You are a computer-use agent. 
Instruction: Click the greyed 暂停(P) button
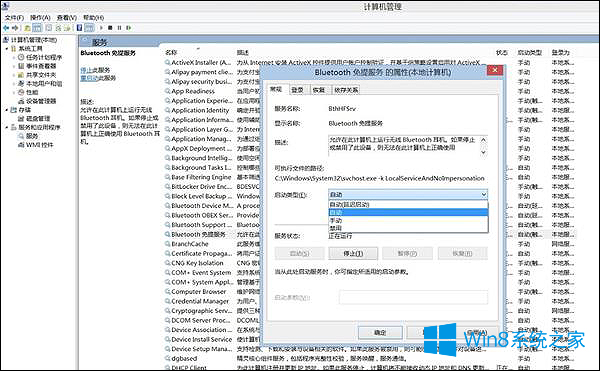coord(407,253)
